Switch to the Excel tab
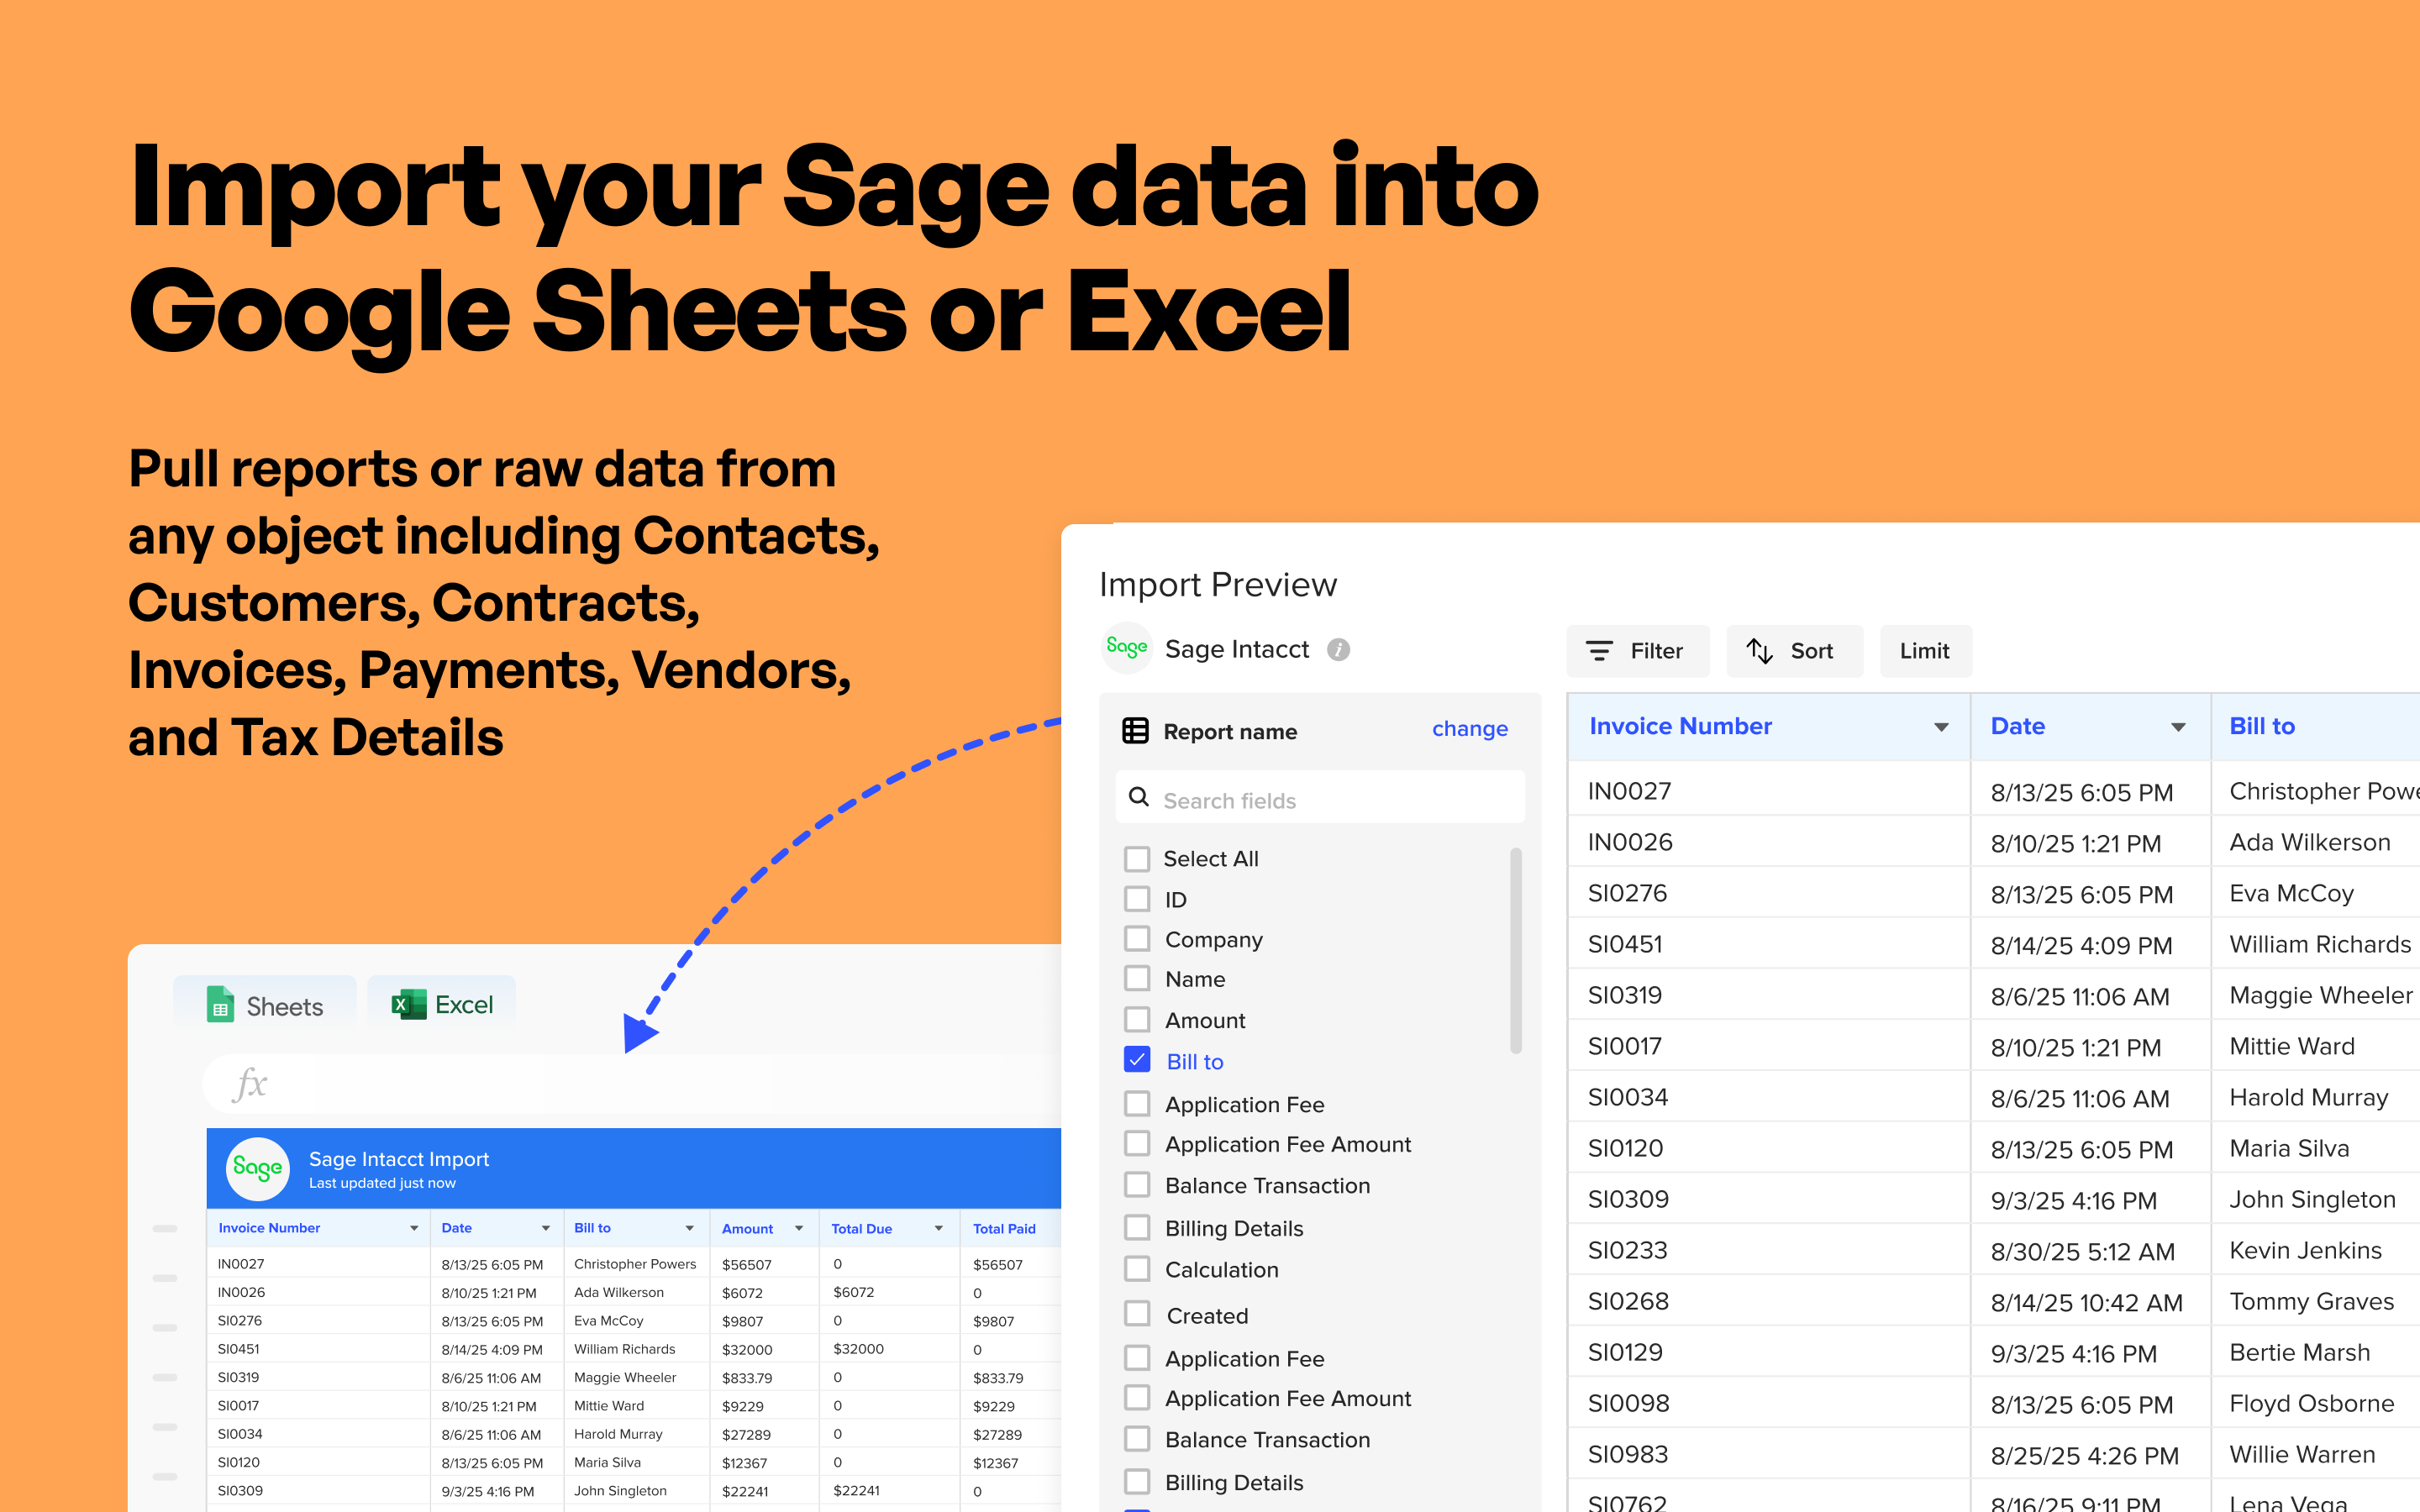 (443, 1004)
